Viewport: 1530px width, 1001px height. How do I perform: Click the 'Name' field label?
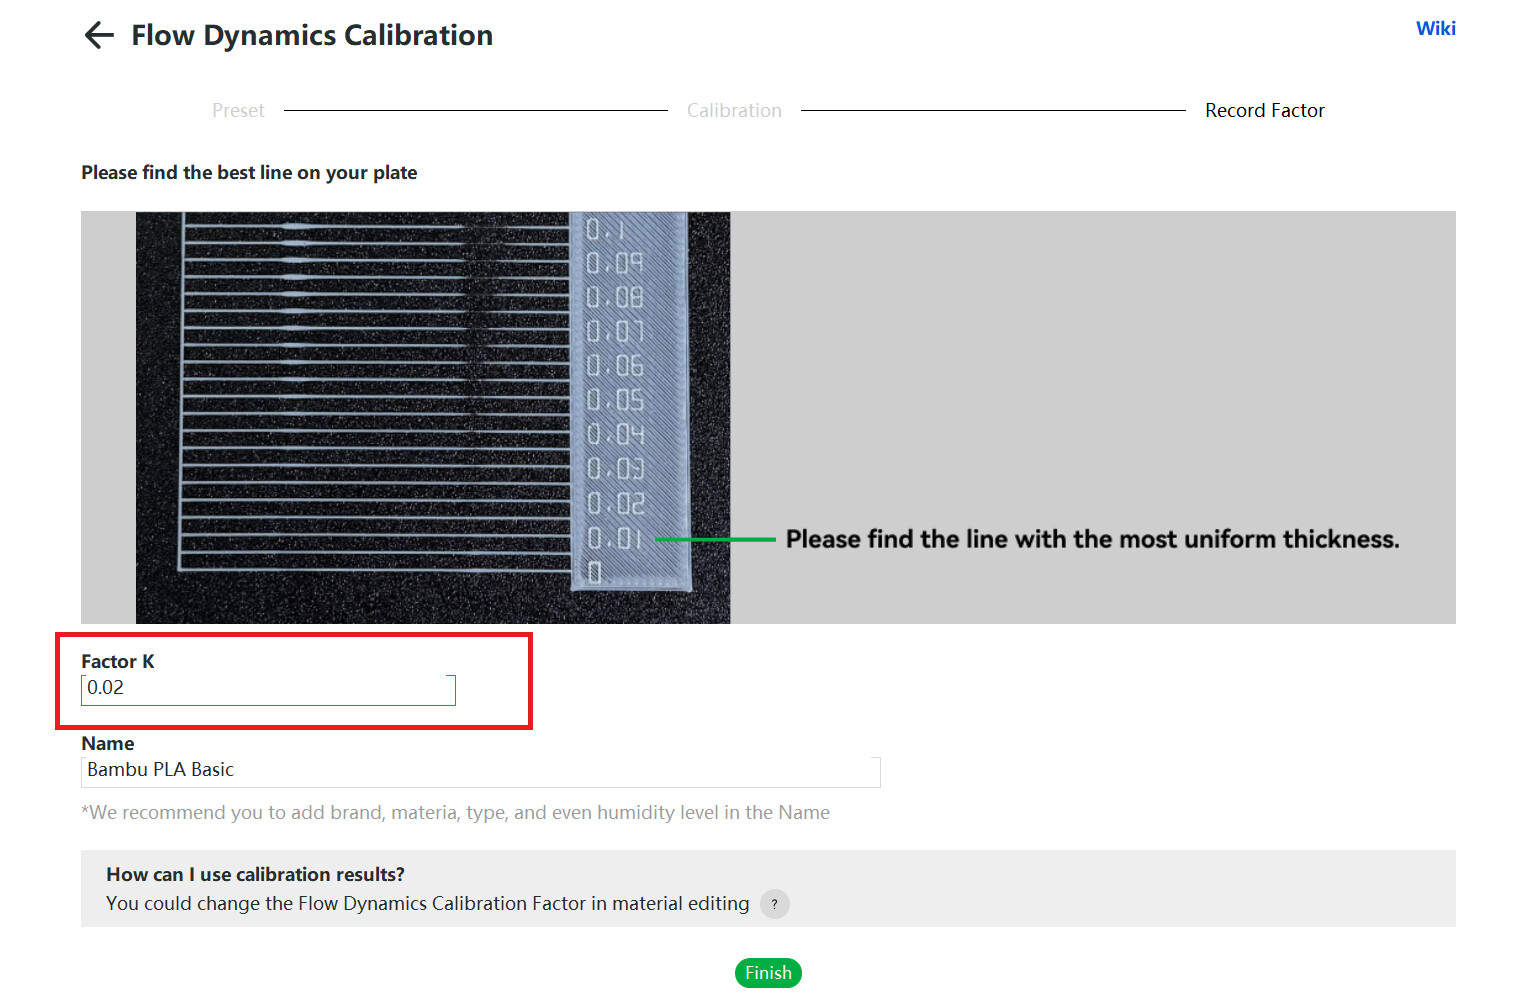[x=107, y=744]
